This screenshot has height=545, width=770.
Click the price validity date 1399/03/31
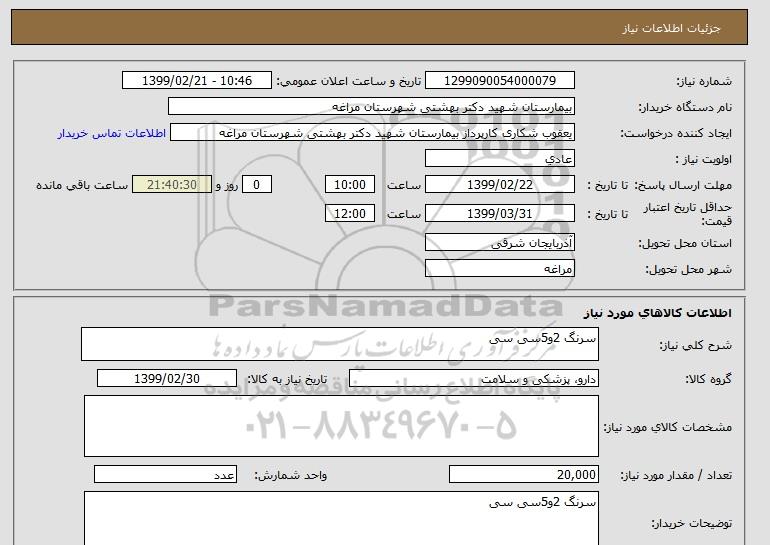tap(499, 214)
